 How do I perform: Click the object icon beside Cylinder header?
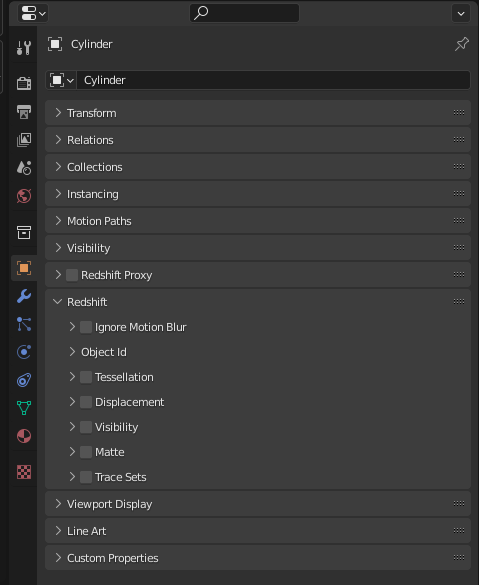point(55,44)
